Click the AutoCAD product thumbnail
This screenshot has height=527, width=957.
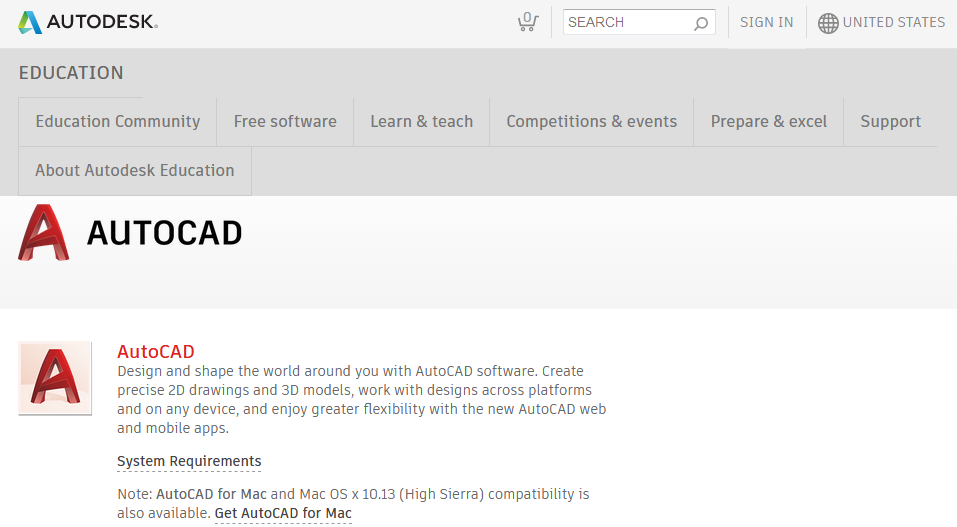click(55, 379)
